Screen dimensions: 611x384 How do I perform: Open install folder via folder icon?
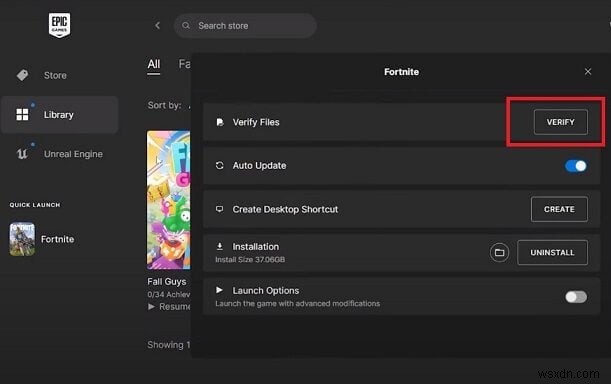tap(499, 253)
